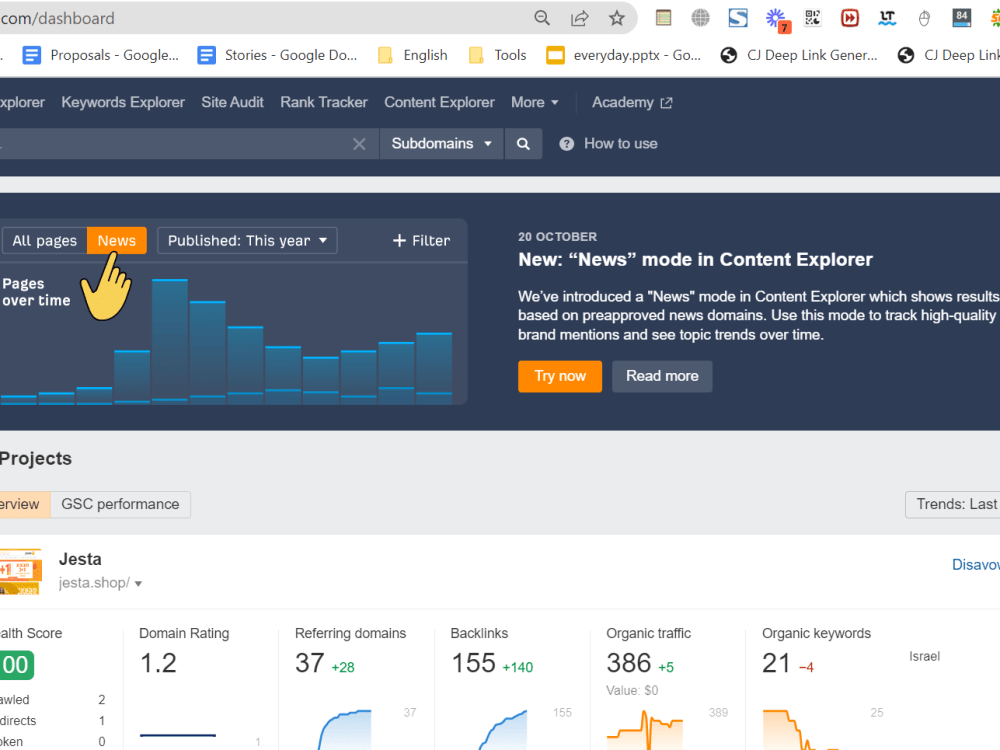Open the blue S extension icon
Viewport: 1000px width, 750px height.
(738, 18)
